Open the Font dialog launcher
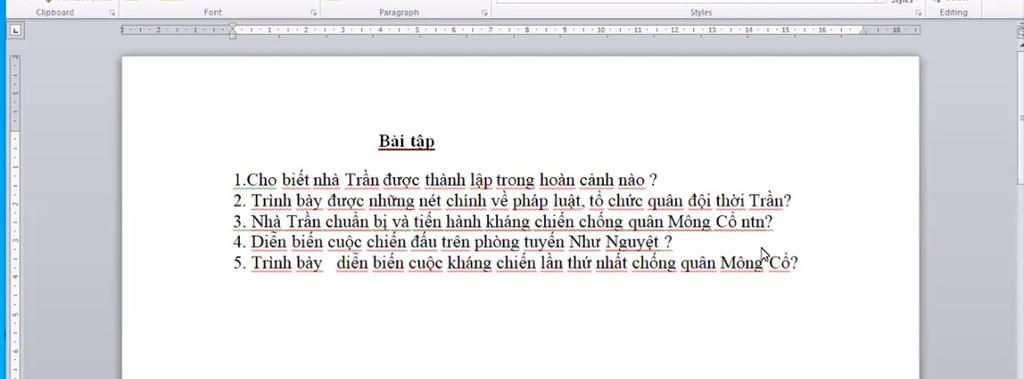 pos(314,12)
